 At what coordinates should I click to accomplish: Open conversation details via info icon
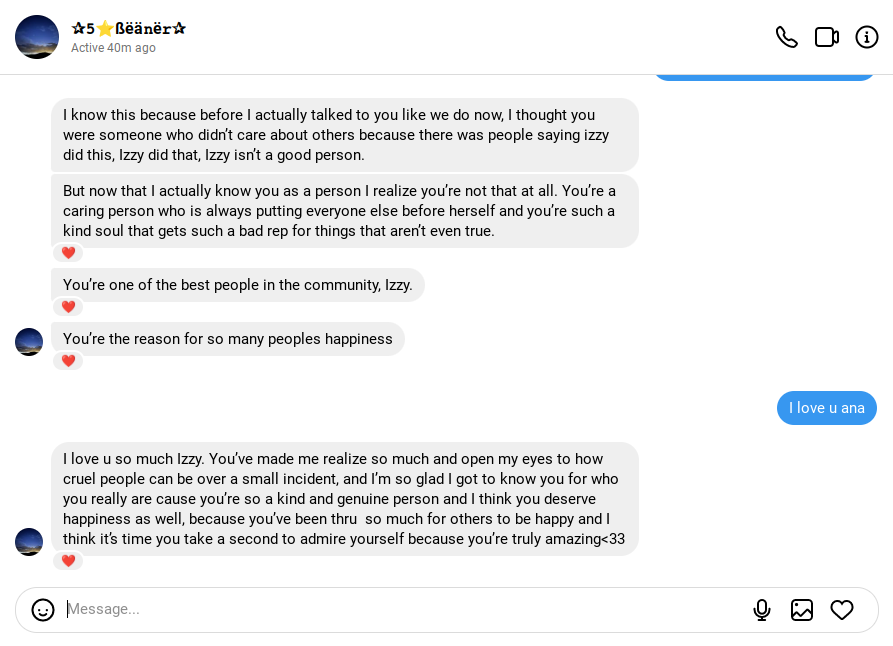867,38
